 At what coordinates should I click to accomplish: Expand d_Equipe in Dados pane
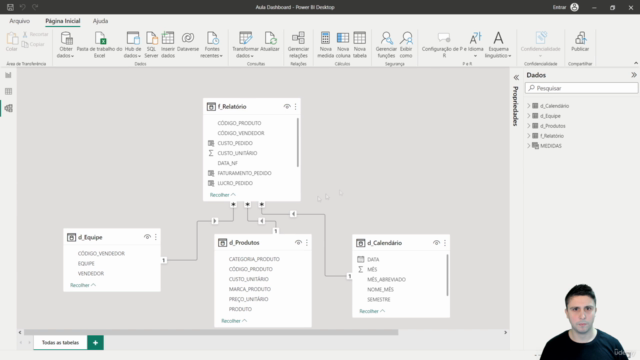pos(529,116)
